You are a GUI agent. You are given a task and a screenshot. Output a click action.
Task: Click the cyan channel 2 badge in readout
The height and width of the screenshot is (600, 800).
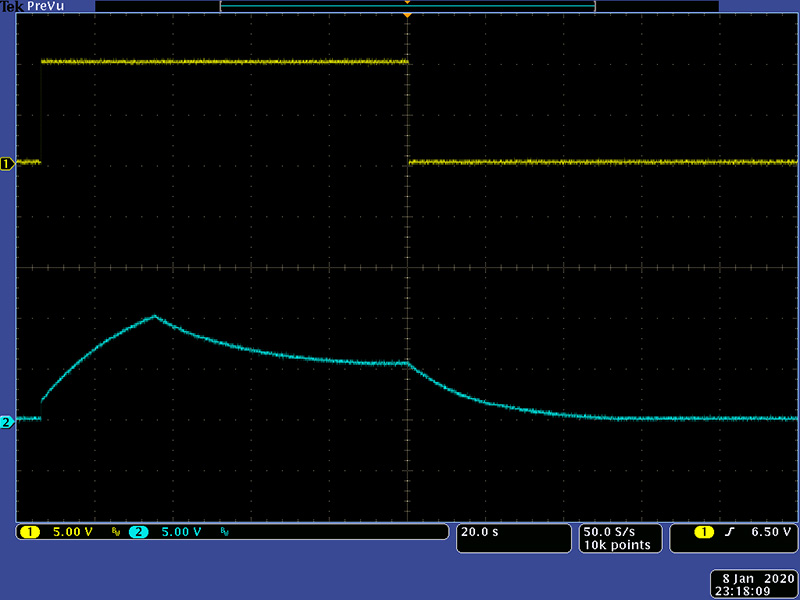139,532
